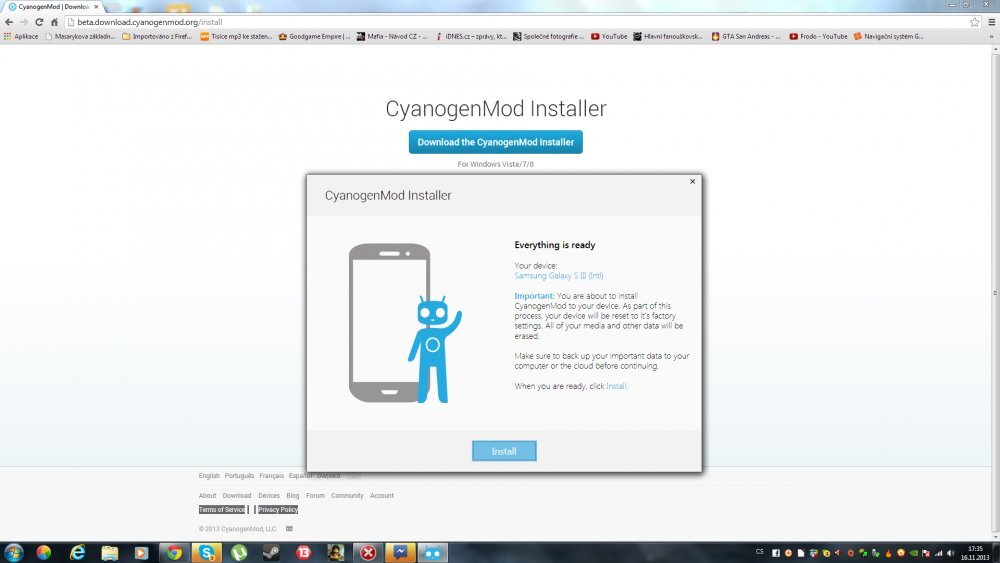Open the browser home page
Screen dimensions: 1000x563
tap(54, 22)
